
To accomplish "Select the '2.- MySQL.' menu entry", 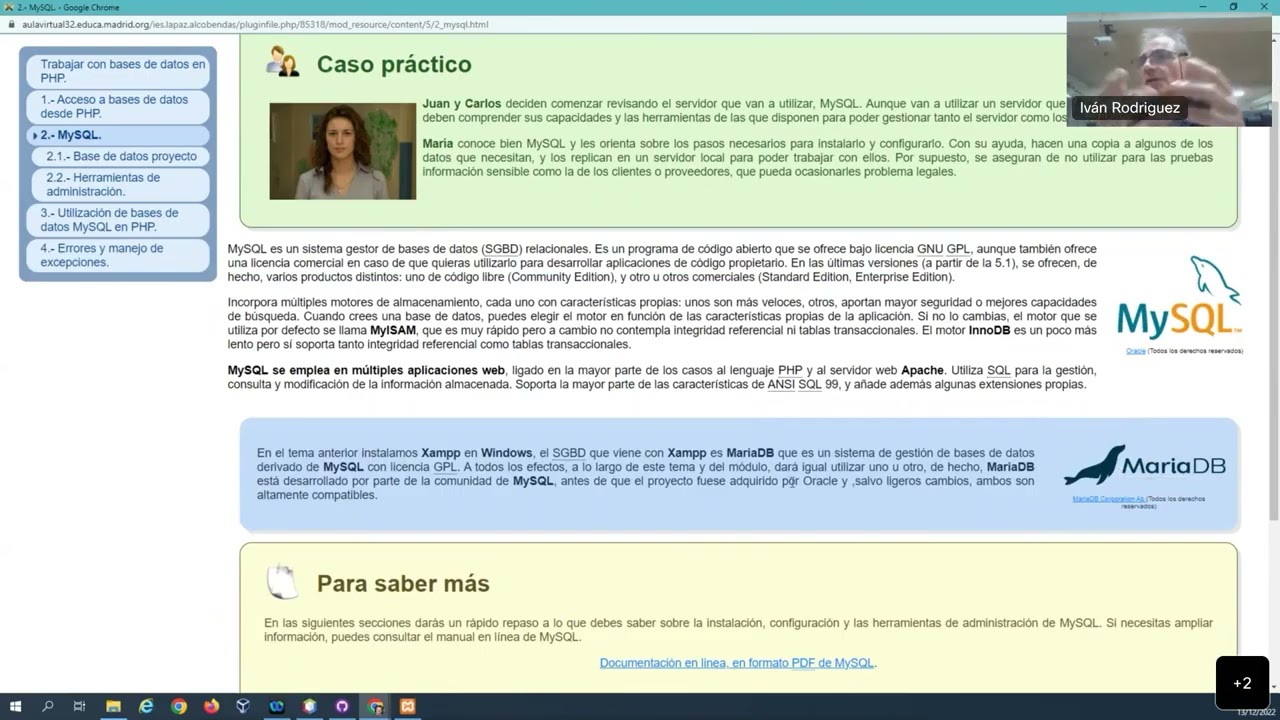I will (x=118, y=135).
